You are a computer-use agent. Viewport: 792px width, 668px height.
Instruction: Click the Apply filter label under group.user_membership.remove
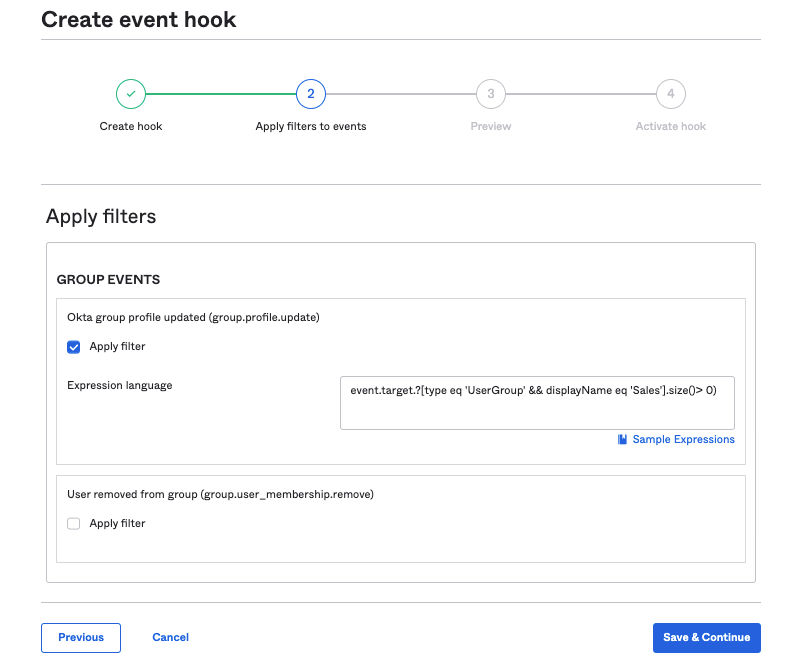117,523
